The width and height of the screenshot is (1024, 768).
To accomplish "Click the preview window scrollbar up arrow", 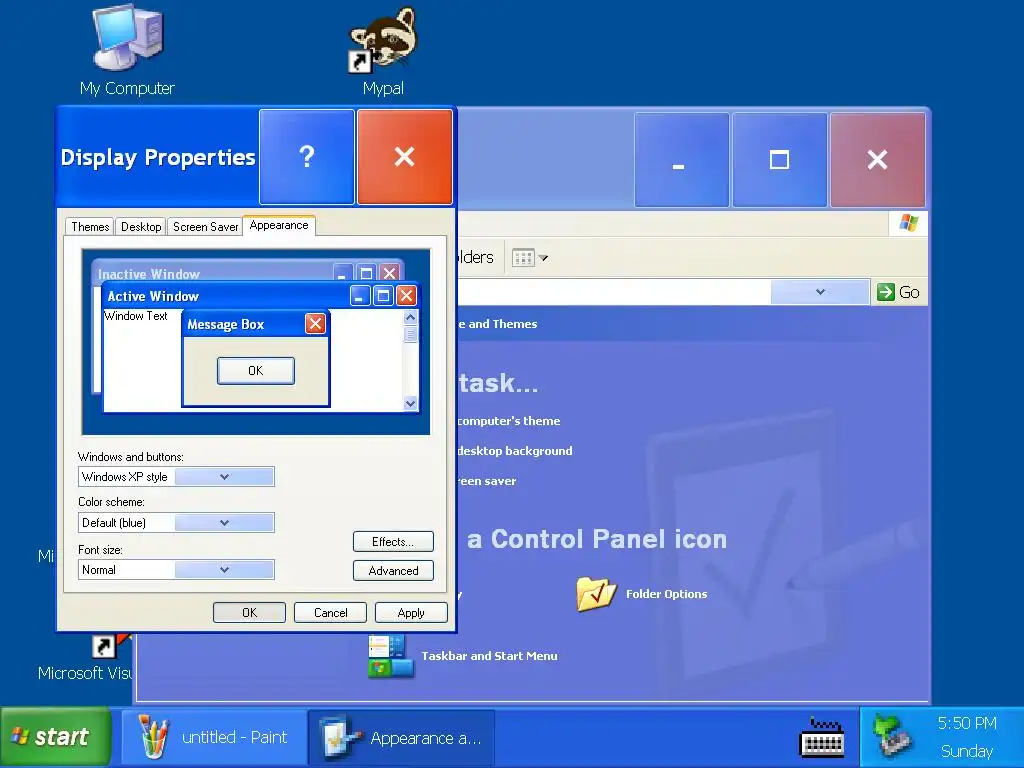I will click(410, 317).
